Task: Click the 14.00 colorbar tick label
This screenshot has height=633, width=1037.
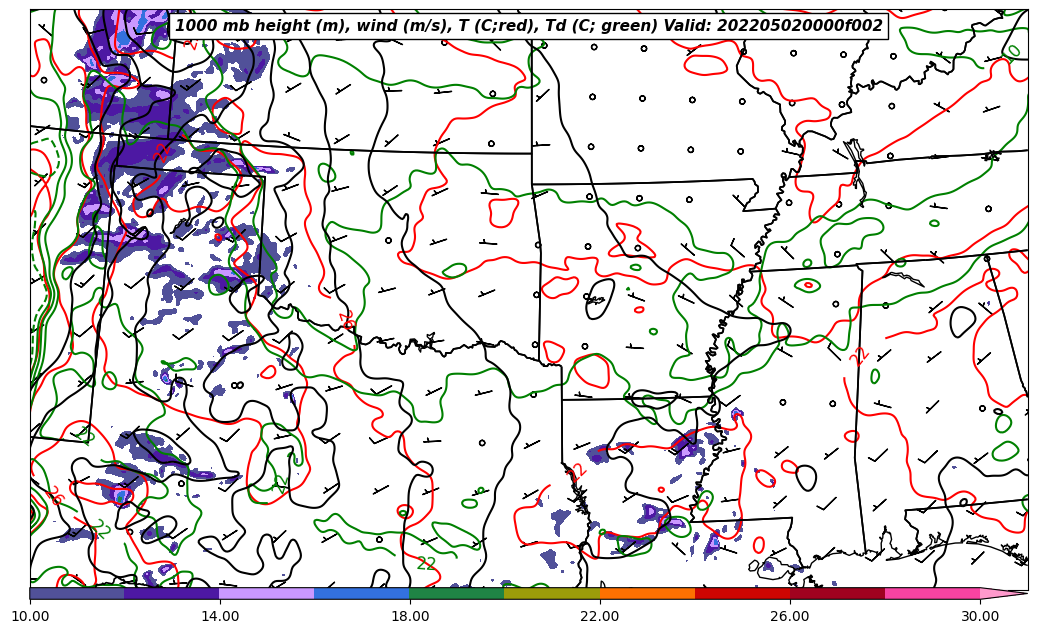Action: click(220, 616)
